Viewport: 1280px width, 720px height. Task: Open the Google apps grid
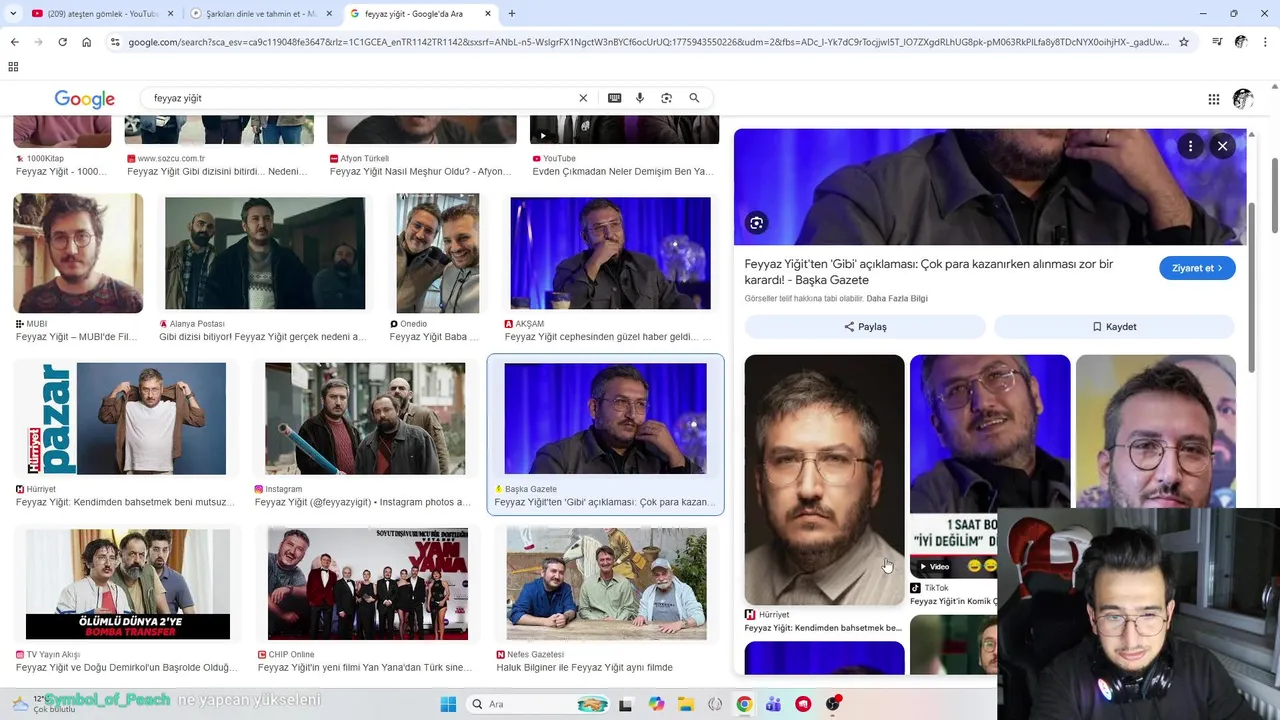point(1213,99)
